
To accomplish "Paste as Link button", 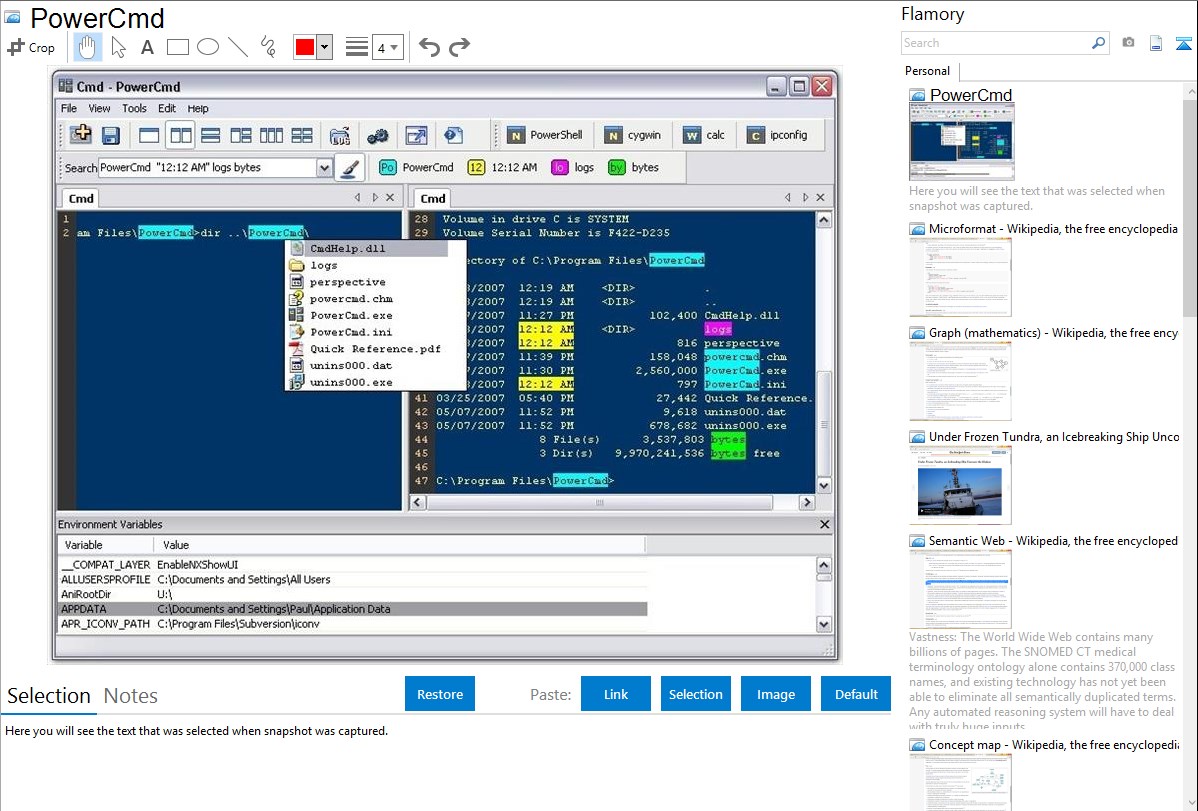I will tap(616, 694).
